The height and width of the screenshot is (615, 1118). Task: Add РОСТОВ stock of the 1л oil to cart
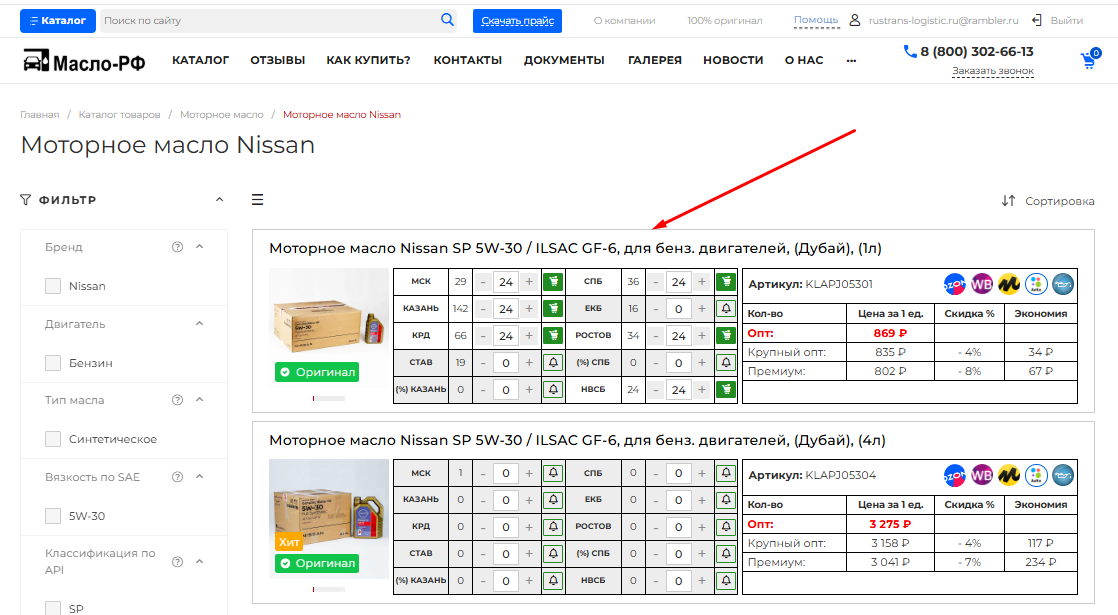coord(726,336)
